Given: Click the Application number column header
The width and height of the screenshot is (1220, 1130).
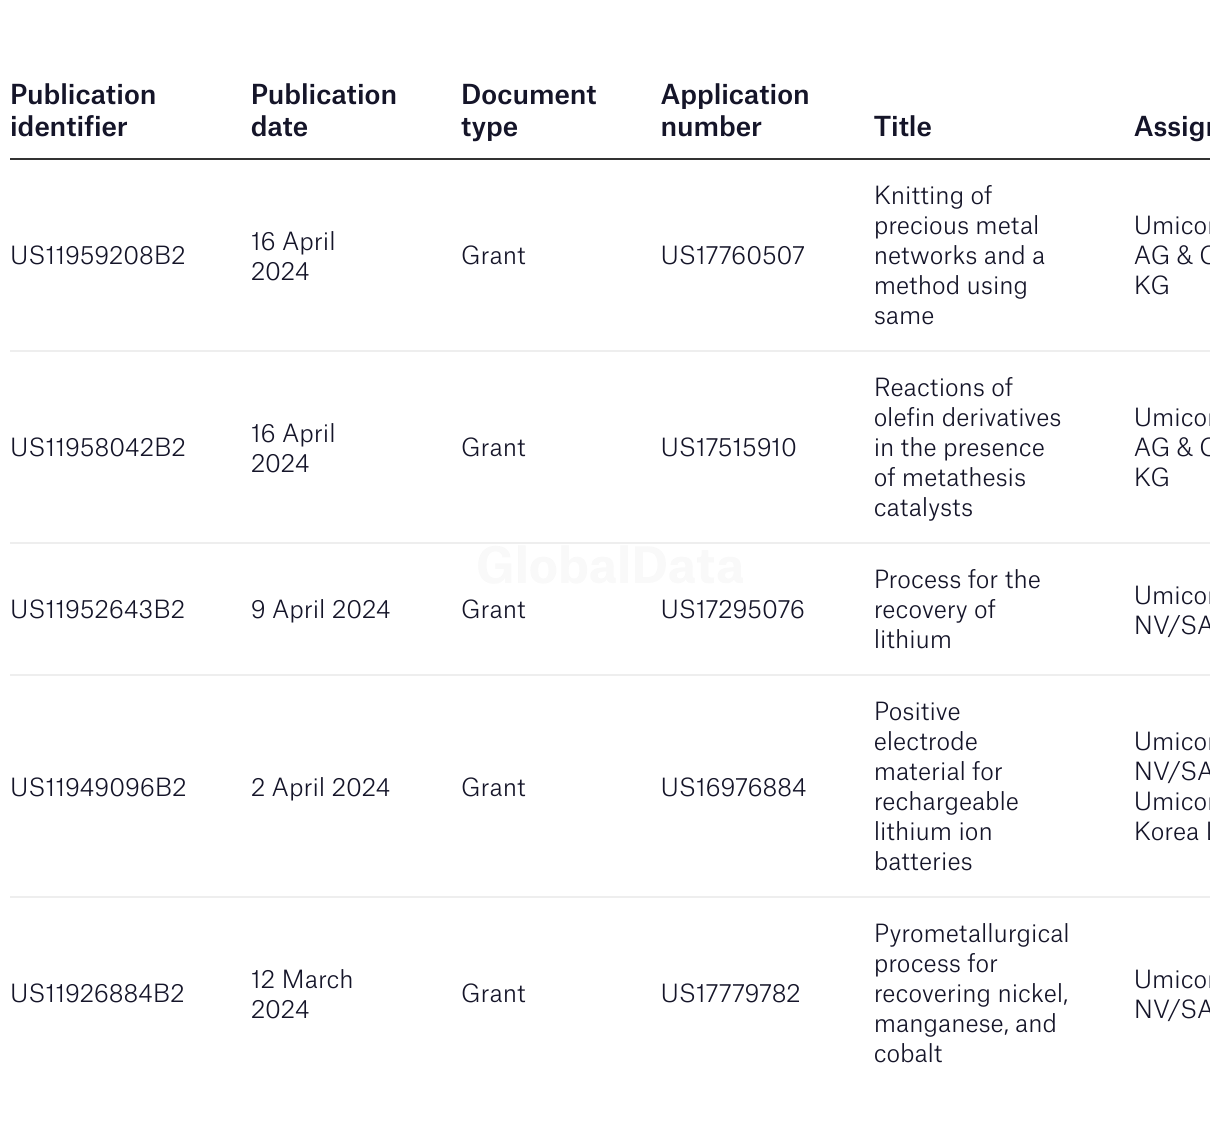Looking at the screenshot, I should point(735,111).
